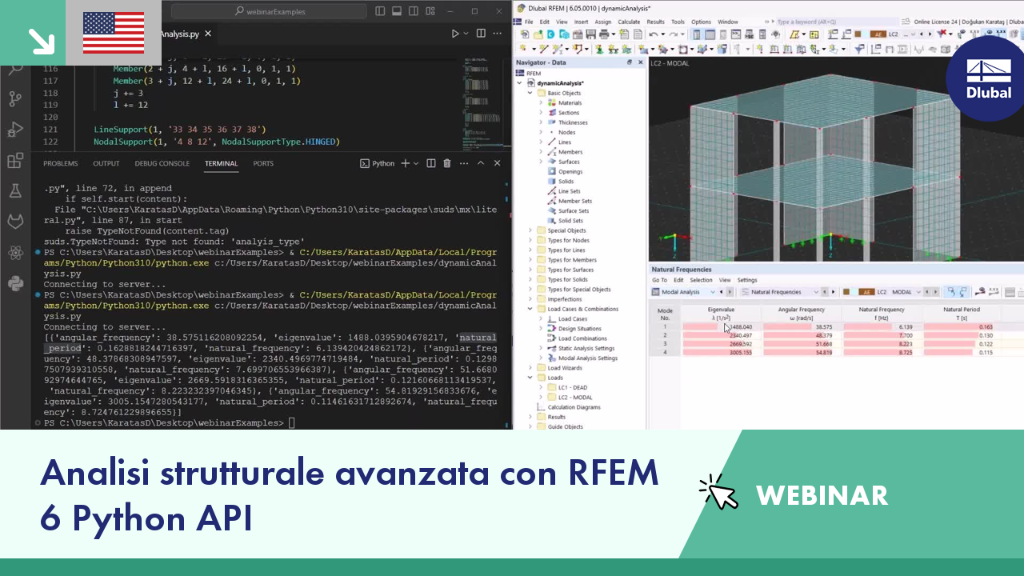
Task: Expand the Special Objects tree node
Action: pyautogui.click(x=530, y=231)
